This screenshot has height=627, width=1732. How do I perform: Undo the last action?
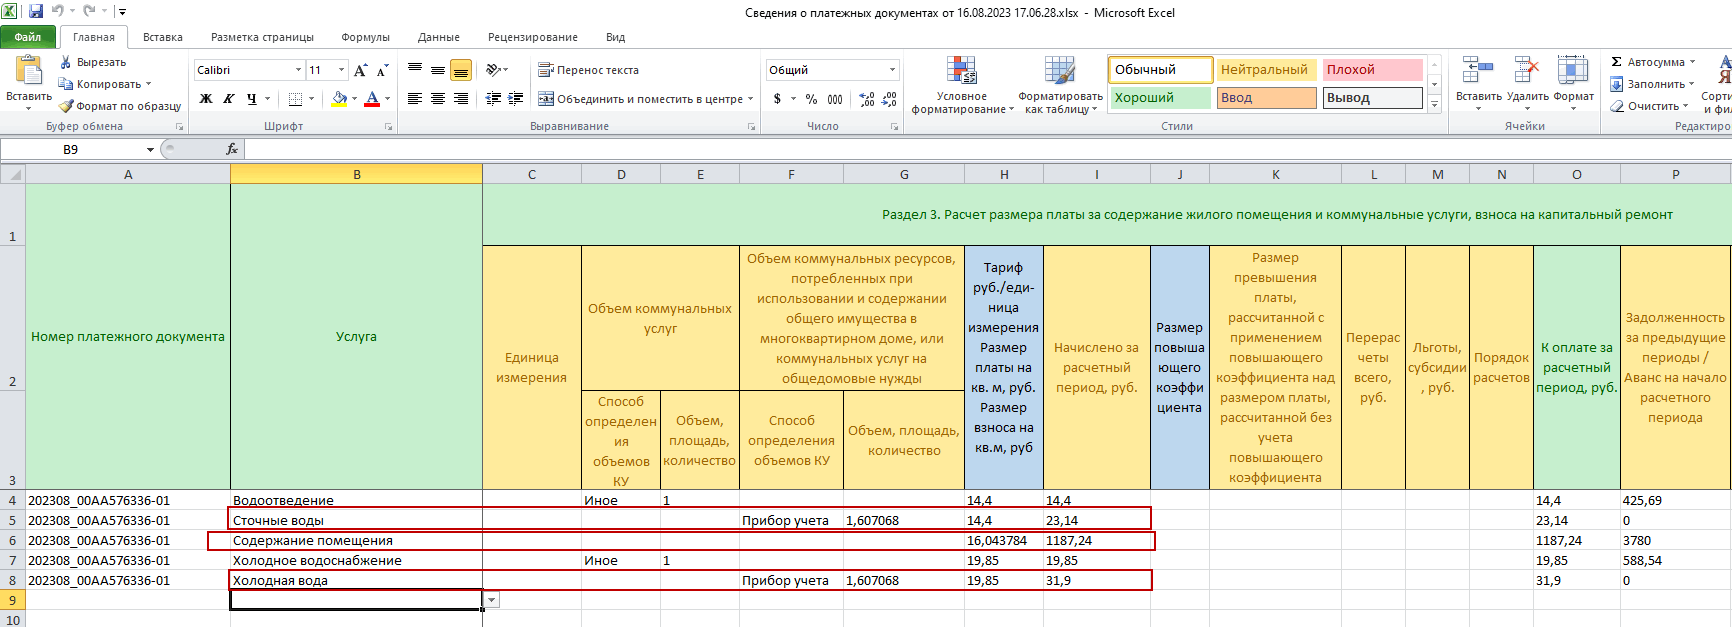click(58, 12)
